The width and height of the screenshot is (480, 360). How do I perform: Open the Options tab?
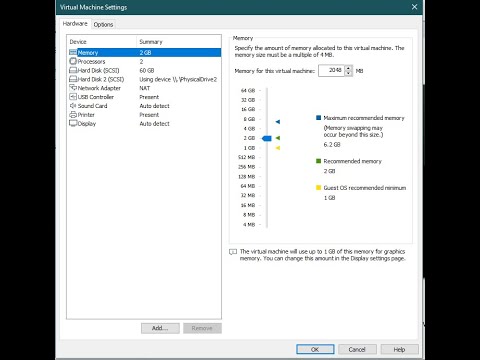click(103, 24)
